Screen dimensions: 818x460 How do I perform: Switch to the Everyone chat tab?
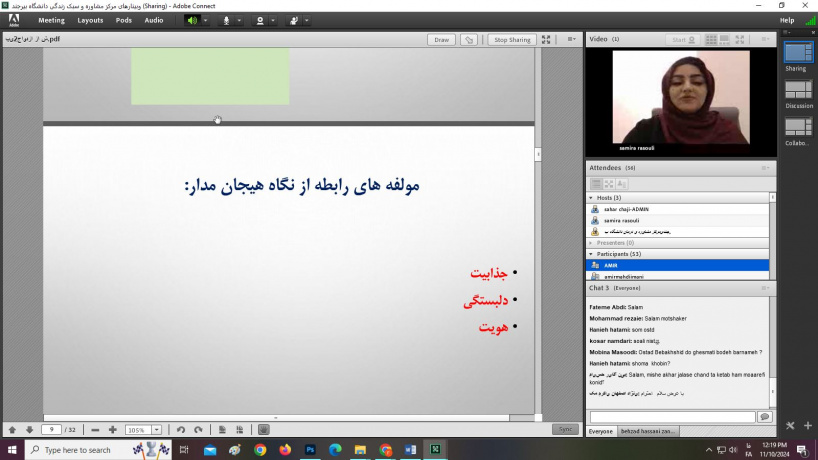(600, 431)
